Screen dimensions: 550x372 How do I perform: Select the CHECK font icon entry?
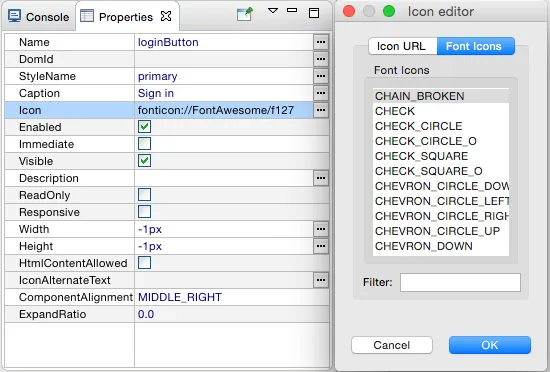[441, 111]
